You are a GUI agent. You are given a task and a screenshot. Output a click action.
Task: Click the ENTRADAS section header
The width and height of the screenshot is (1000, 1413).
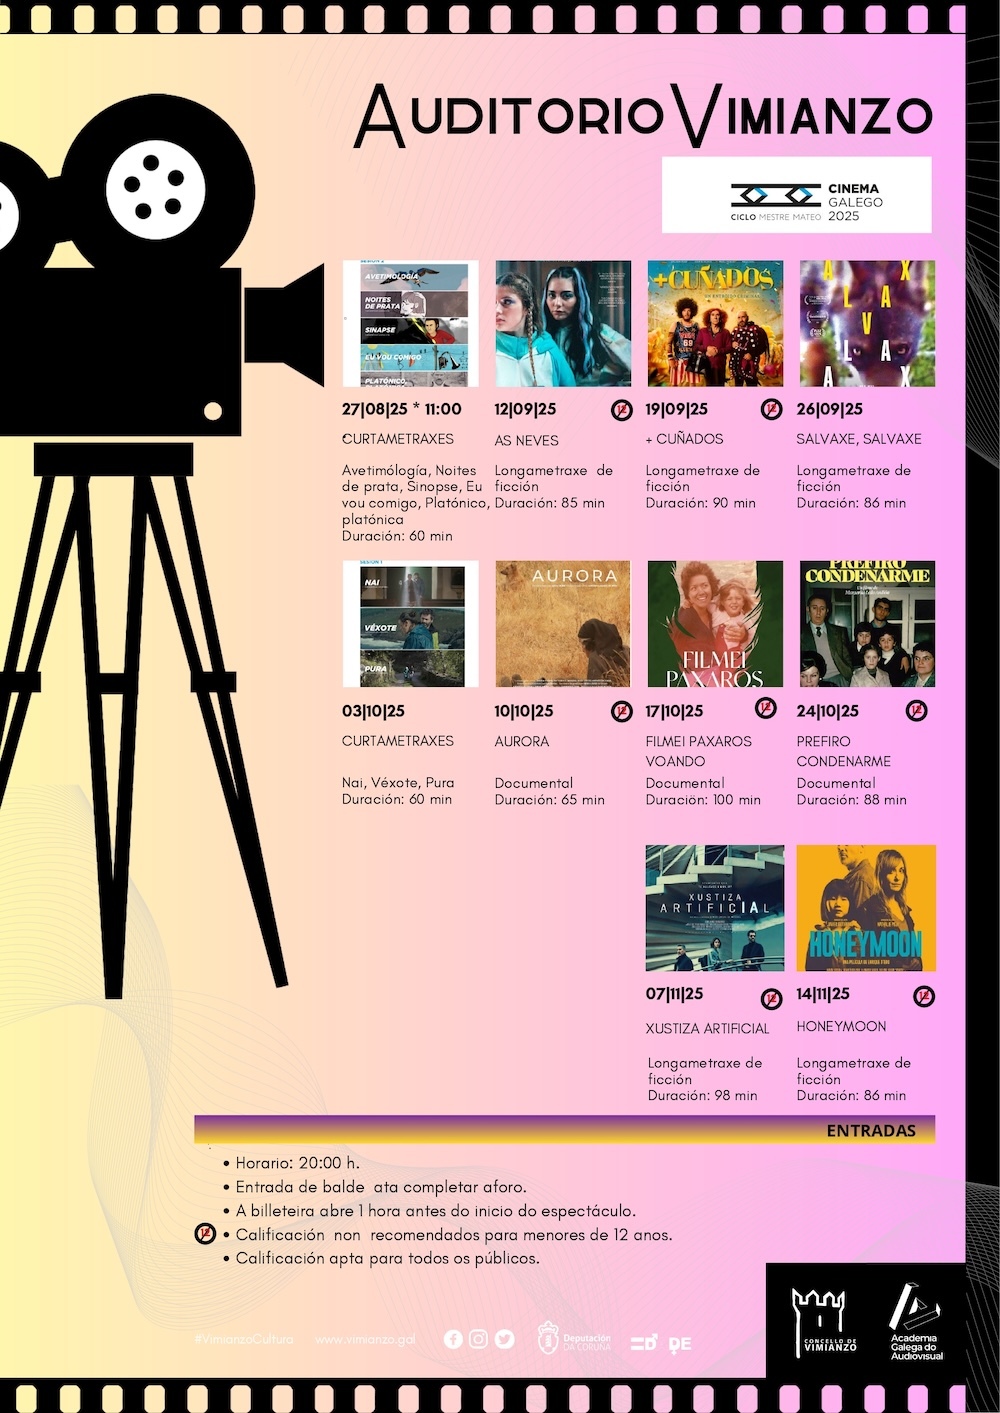coord(871,1130)
